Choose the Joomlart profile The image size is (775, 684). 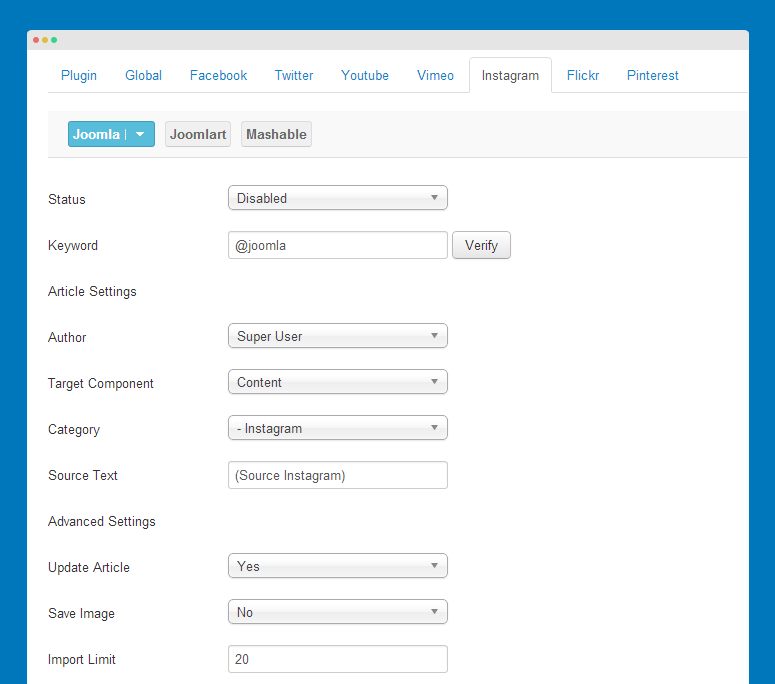[198, 134]
